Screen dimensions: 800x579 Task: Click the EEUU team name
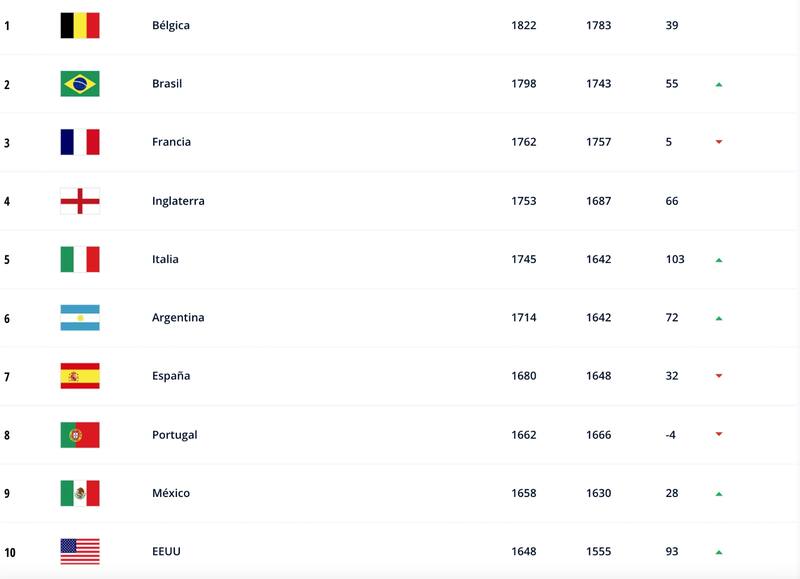[166, 552]
